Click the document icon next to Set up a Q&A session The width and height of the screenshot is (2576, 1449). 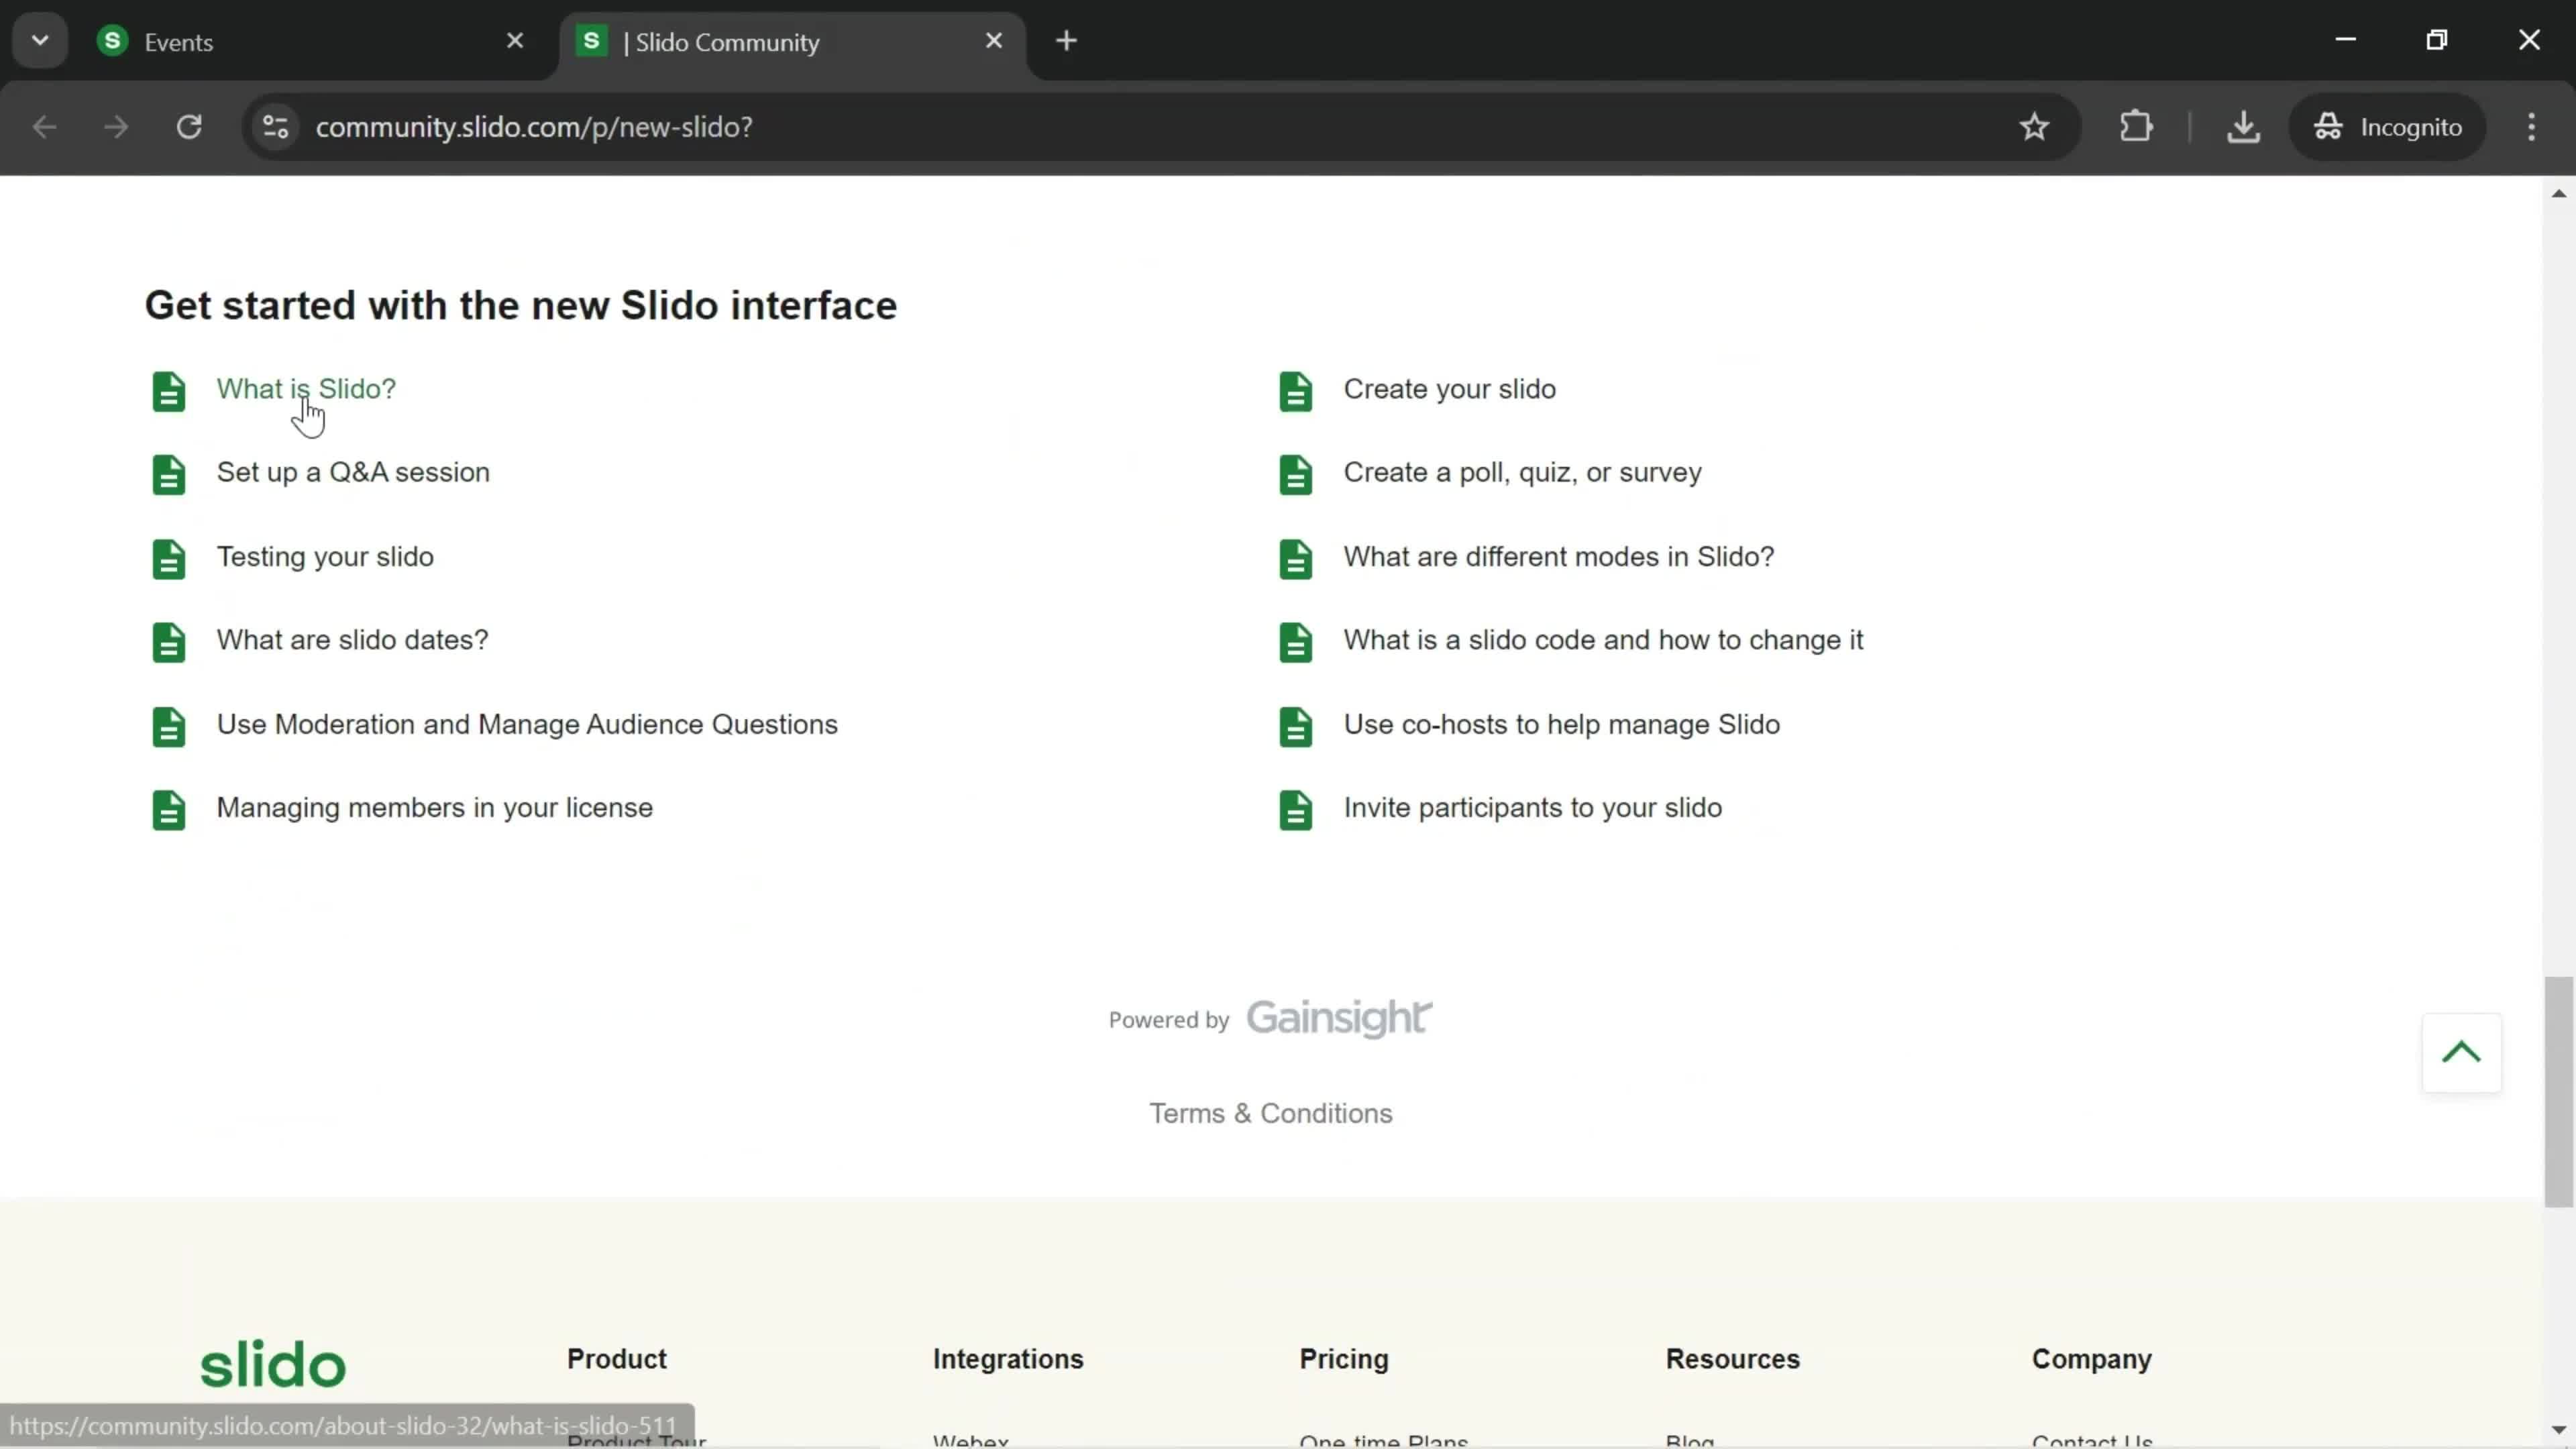coord(169,475)
